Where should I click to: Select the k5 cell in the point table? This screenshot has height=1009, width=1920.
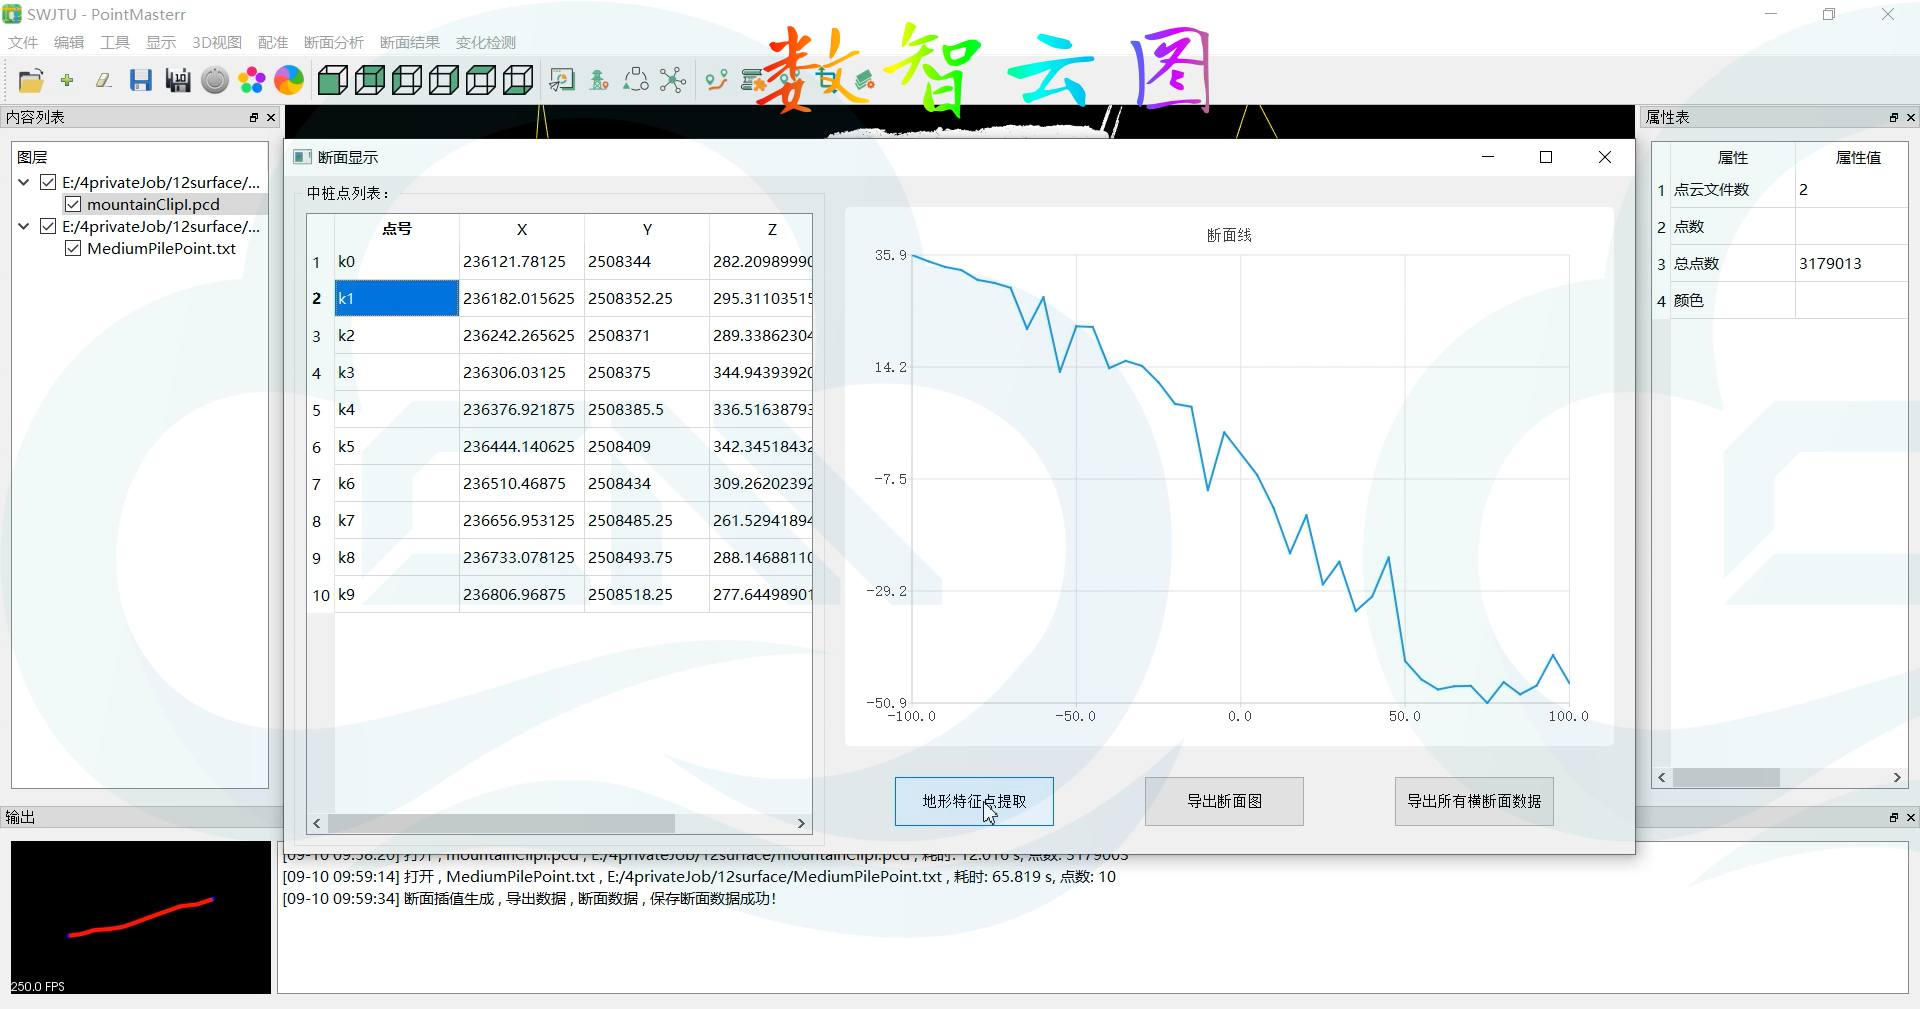[396, 446]
